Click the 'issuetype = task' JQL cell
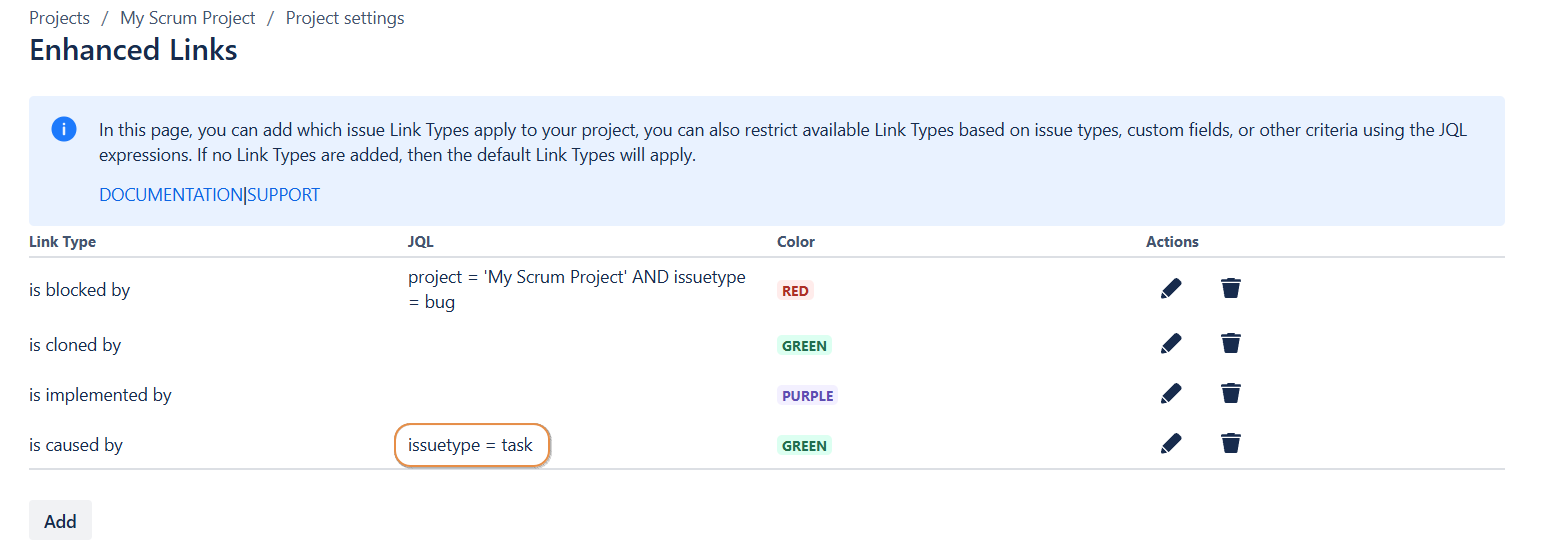 [471, 445]
